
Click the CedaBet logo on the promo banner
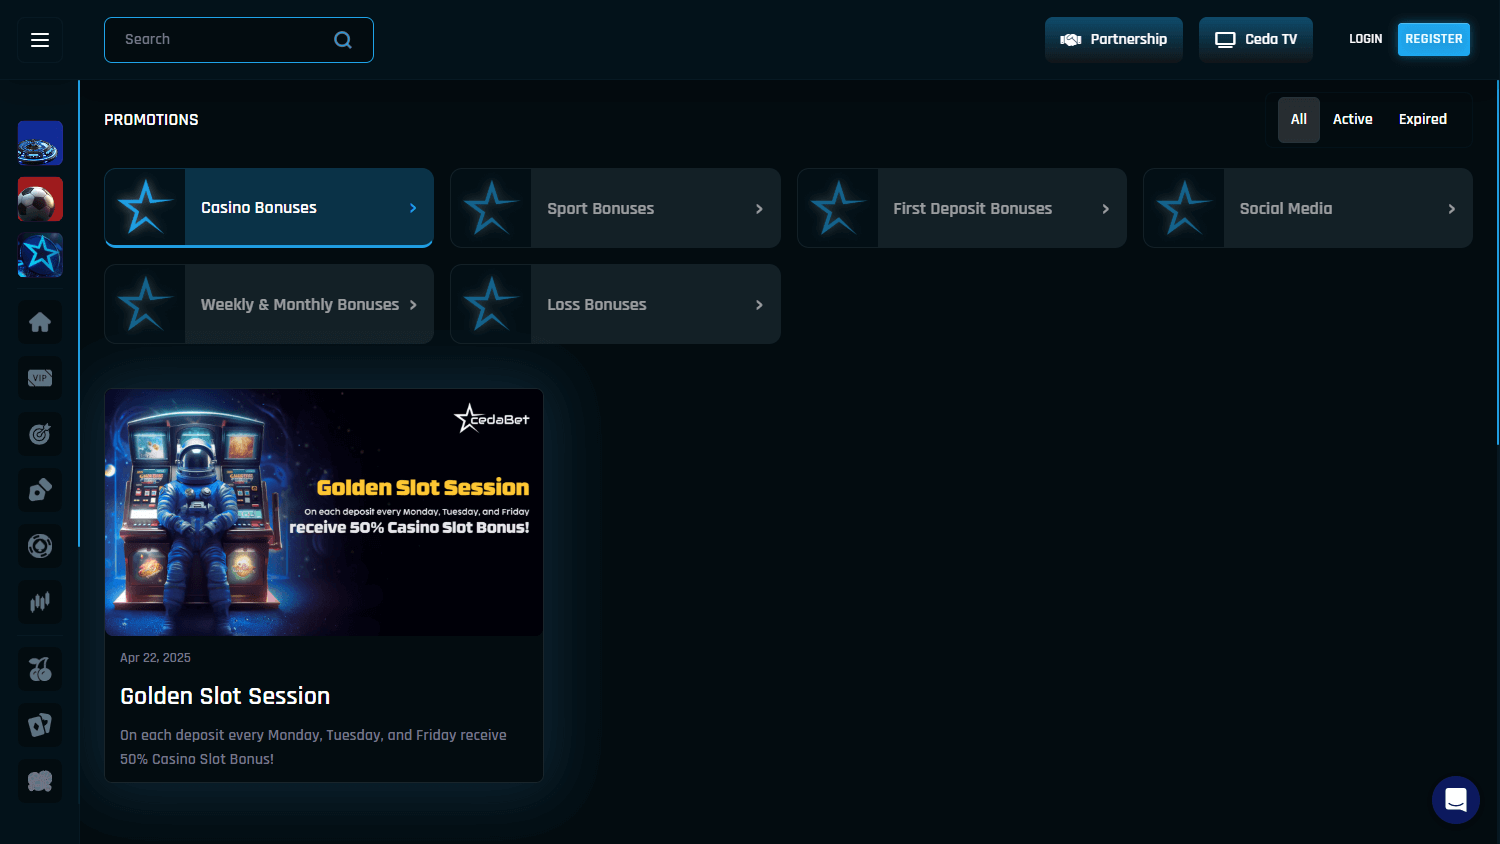(x=492, y=418)
